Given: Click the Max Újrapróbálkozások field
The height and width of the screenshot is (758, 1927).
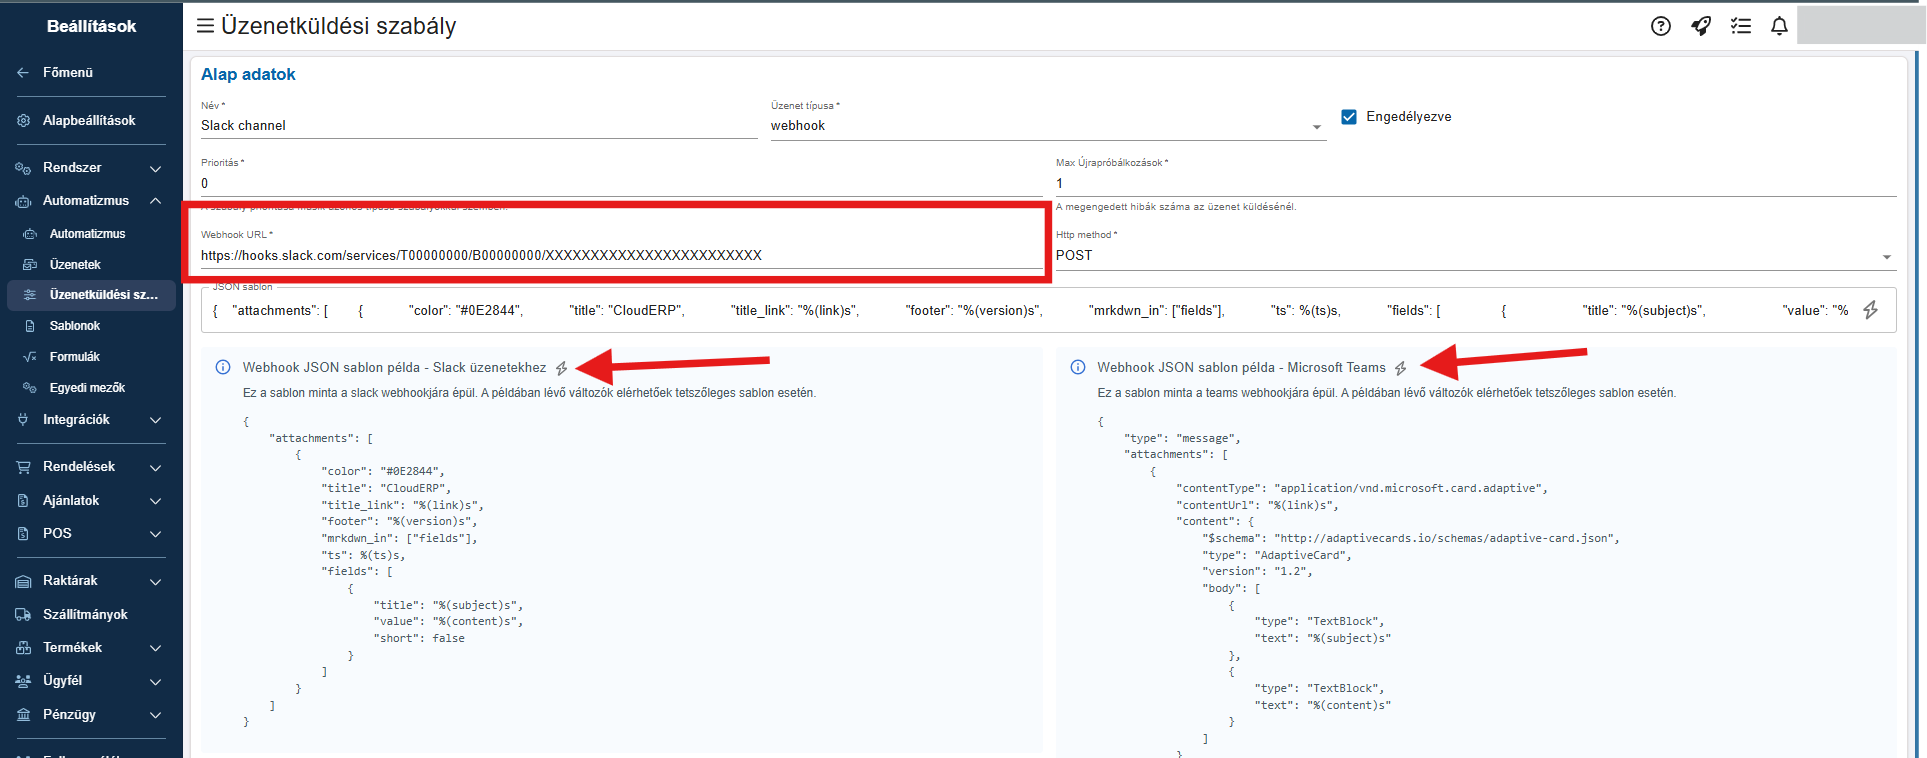Looking at the screenshot, I should [x=1476, y=184].
